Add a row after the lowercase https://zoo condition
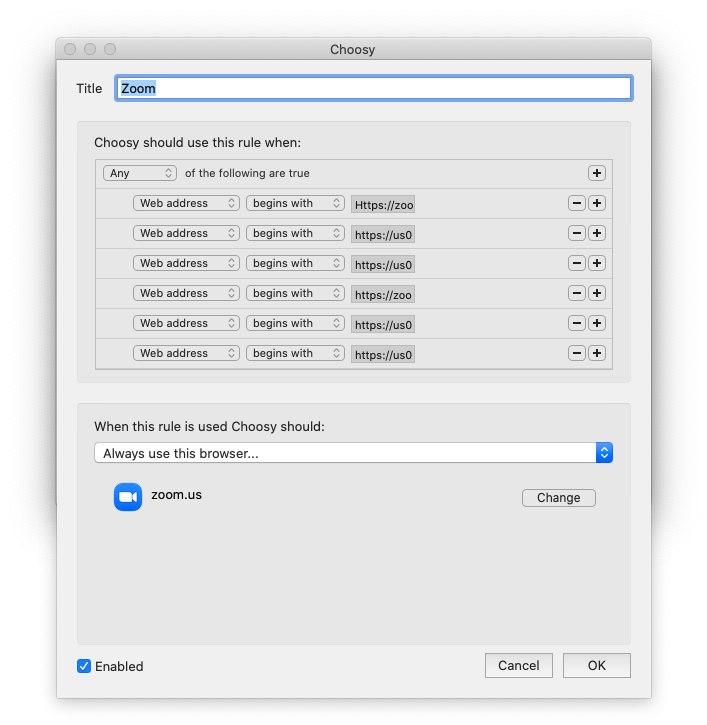The width and height of the screenshot is (707, 725). [x=596, y=293]
